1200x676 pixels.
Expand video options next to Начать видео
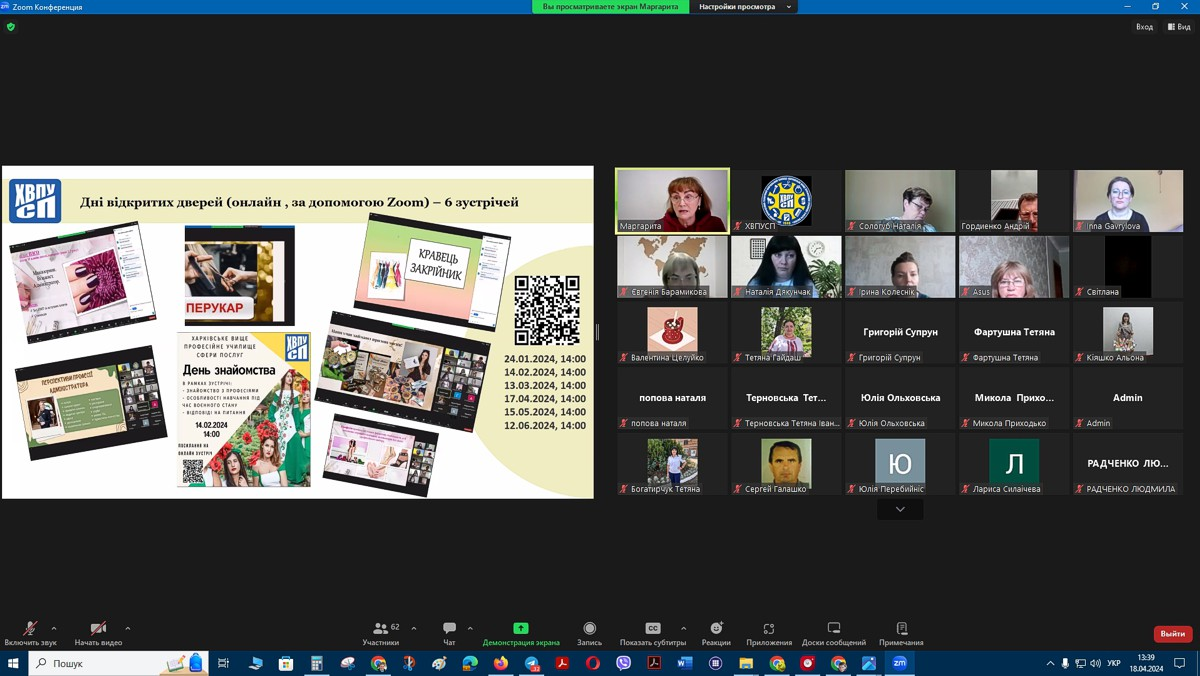tap(128, 629)
